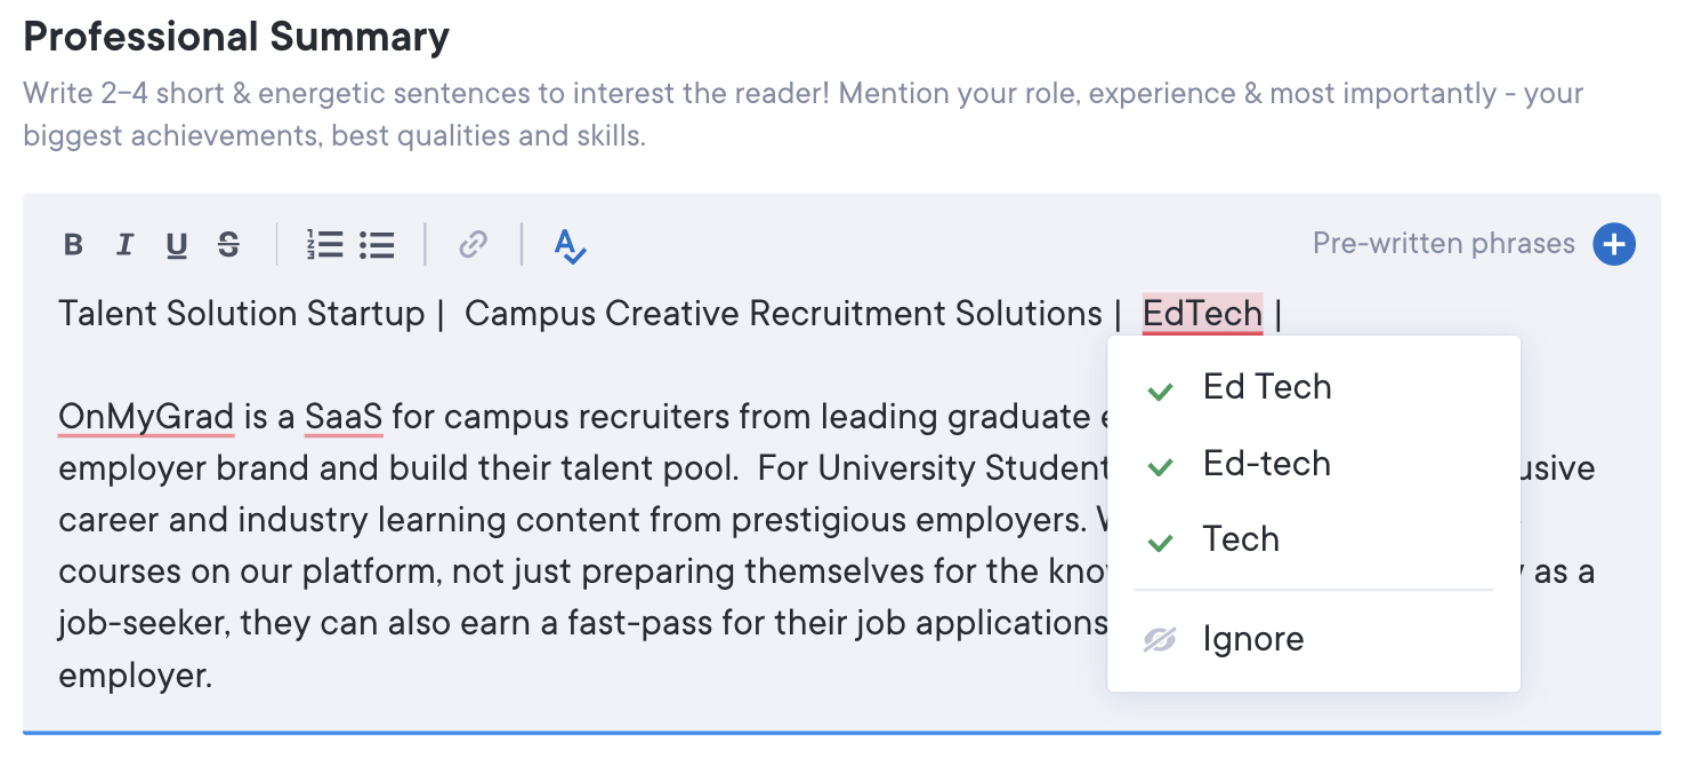
Task: Toggle Bold formatting in the editor toolbar
Action: (73, 245)
